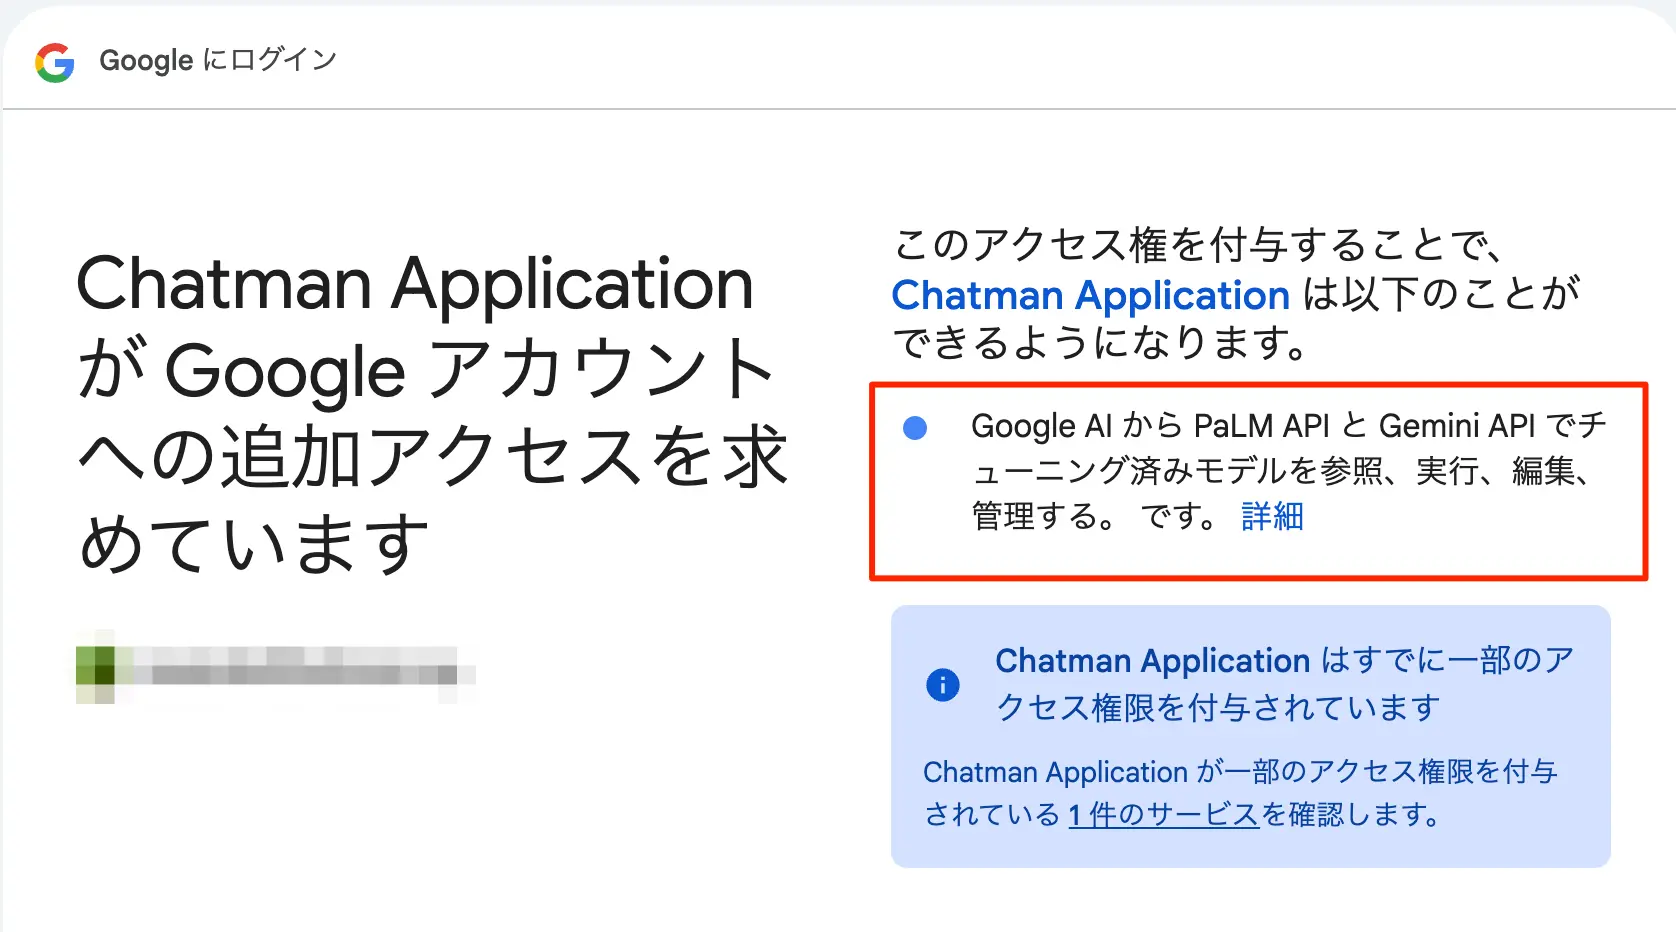
Task: Click the blue bullet before Google AI permission
Action: [915, 428]
